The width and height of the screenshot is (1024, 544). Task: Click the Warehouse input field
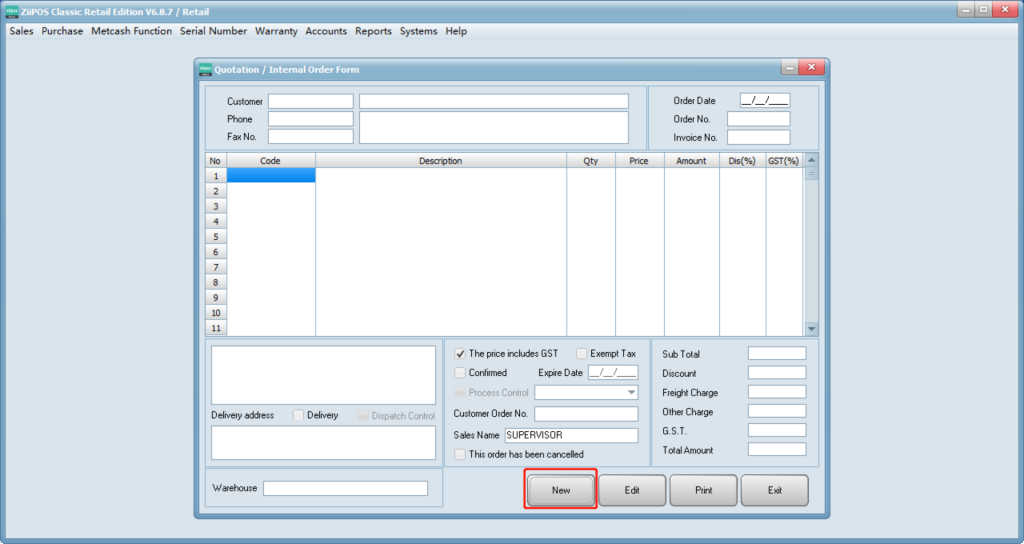coord(345,488)
